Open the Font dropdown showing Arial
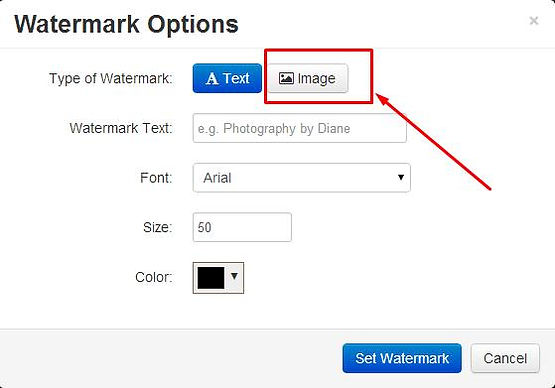555x388 pixels. [302, 178]
